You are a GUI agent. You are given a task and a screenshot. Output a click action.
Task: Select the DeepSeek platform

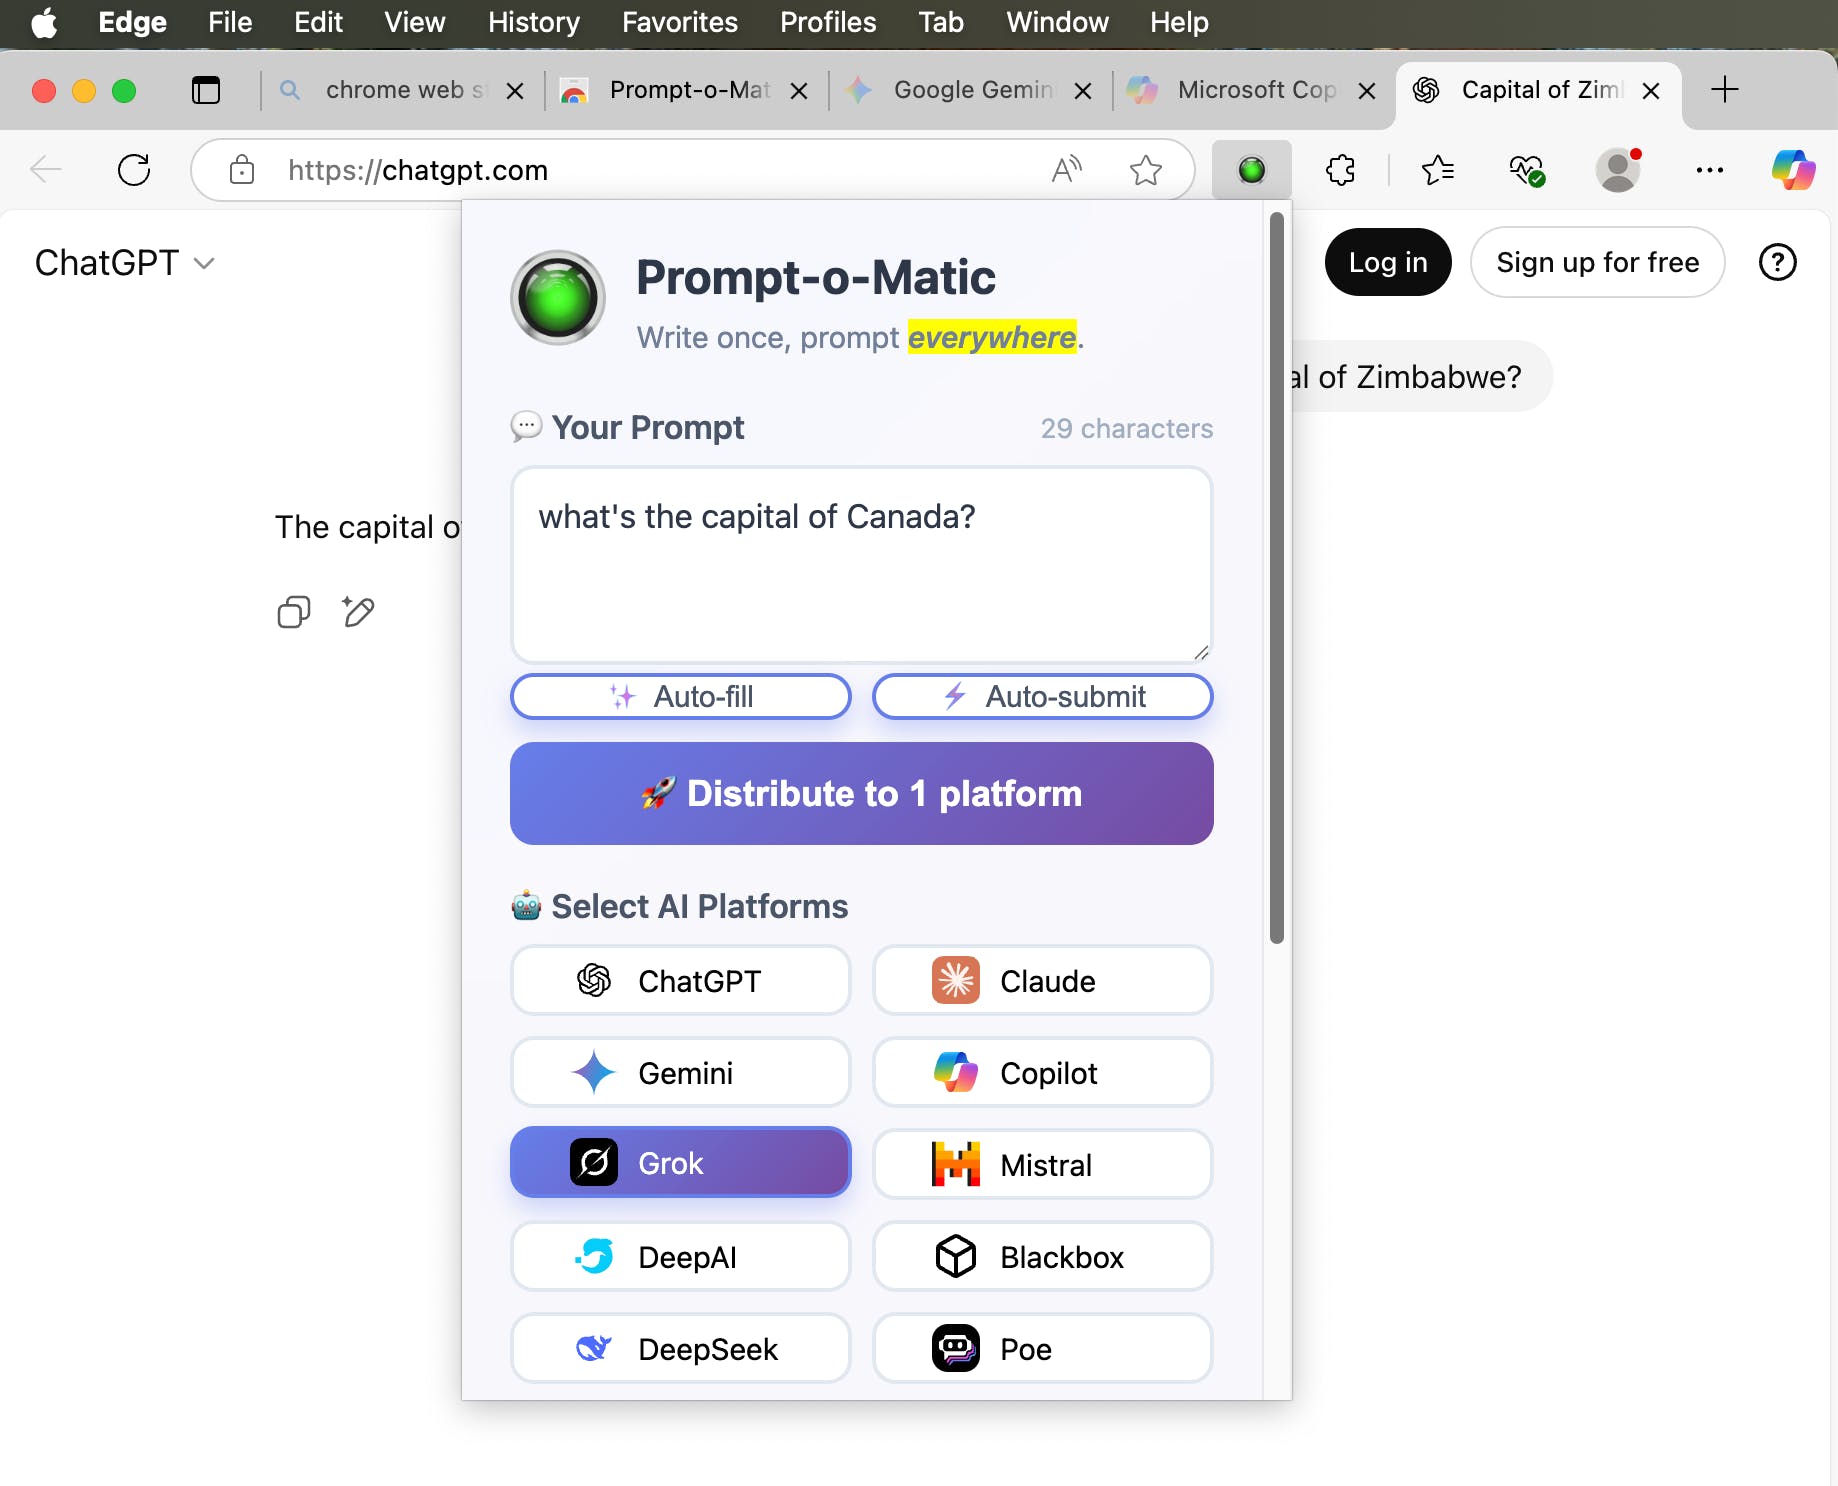(681, 1349)
